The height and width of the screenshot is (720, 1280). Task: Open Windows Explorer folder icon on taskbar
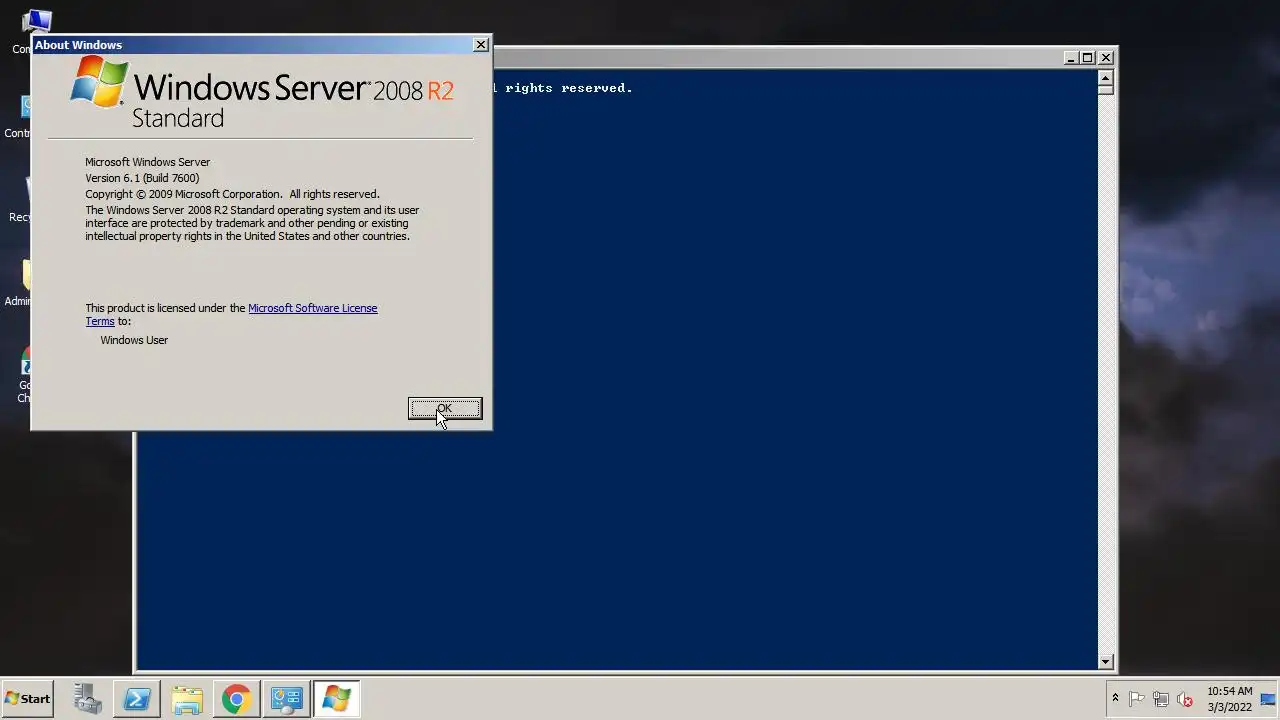[187, 699]
